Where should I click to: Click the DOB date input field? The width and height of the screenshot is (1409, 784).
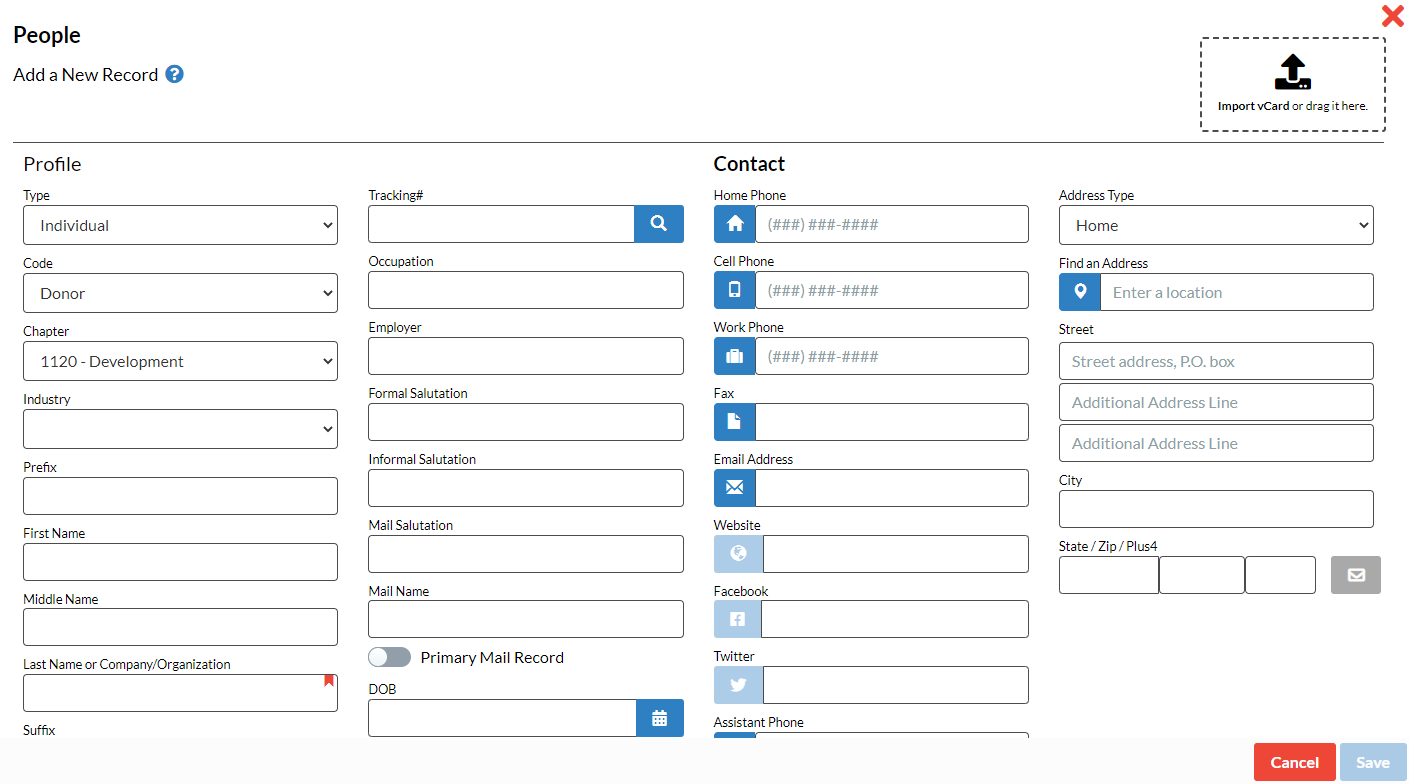coord(502,718)
